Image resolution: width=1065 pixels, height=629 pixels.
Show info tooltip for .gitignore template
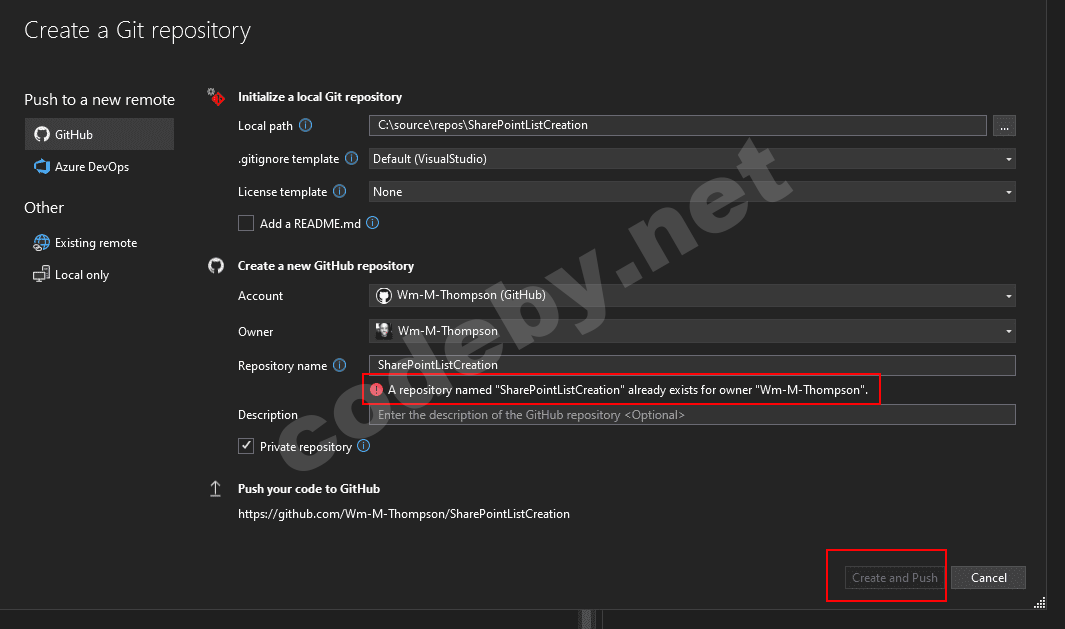(x=351, y=158)
